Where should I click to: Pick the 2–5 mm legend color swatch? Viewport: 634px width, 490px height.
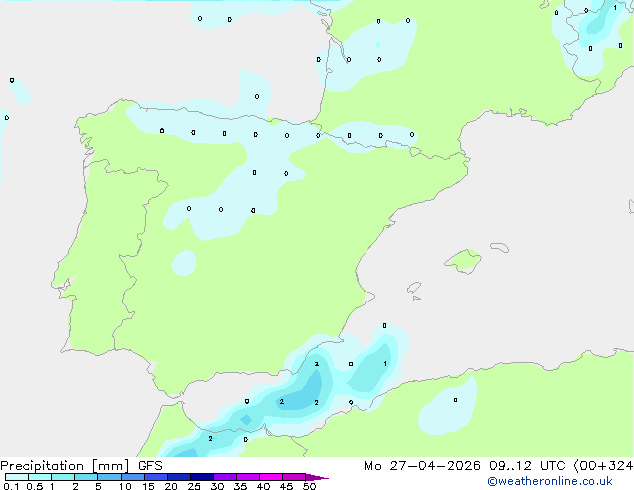[86, 477]
